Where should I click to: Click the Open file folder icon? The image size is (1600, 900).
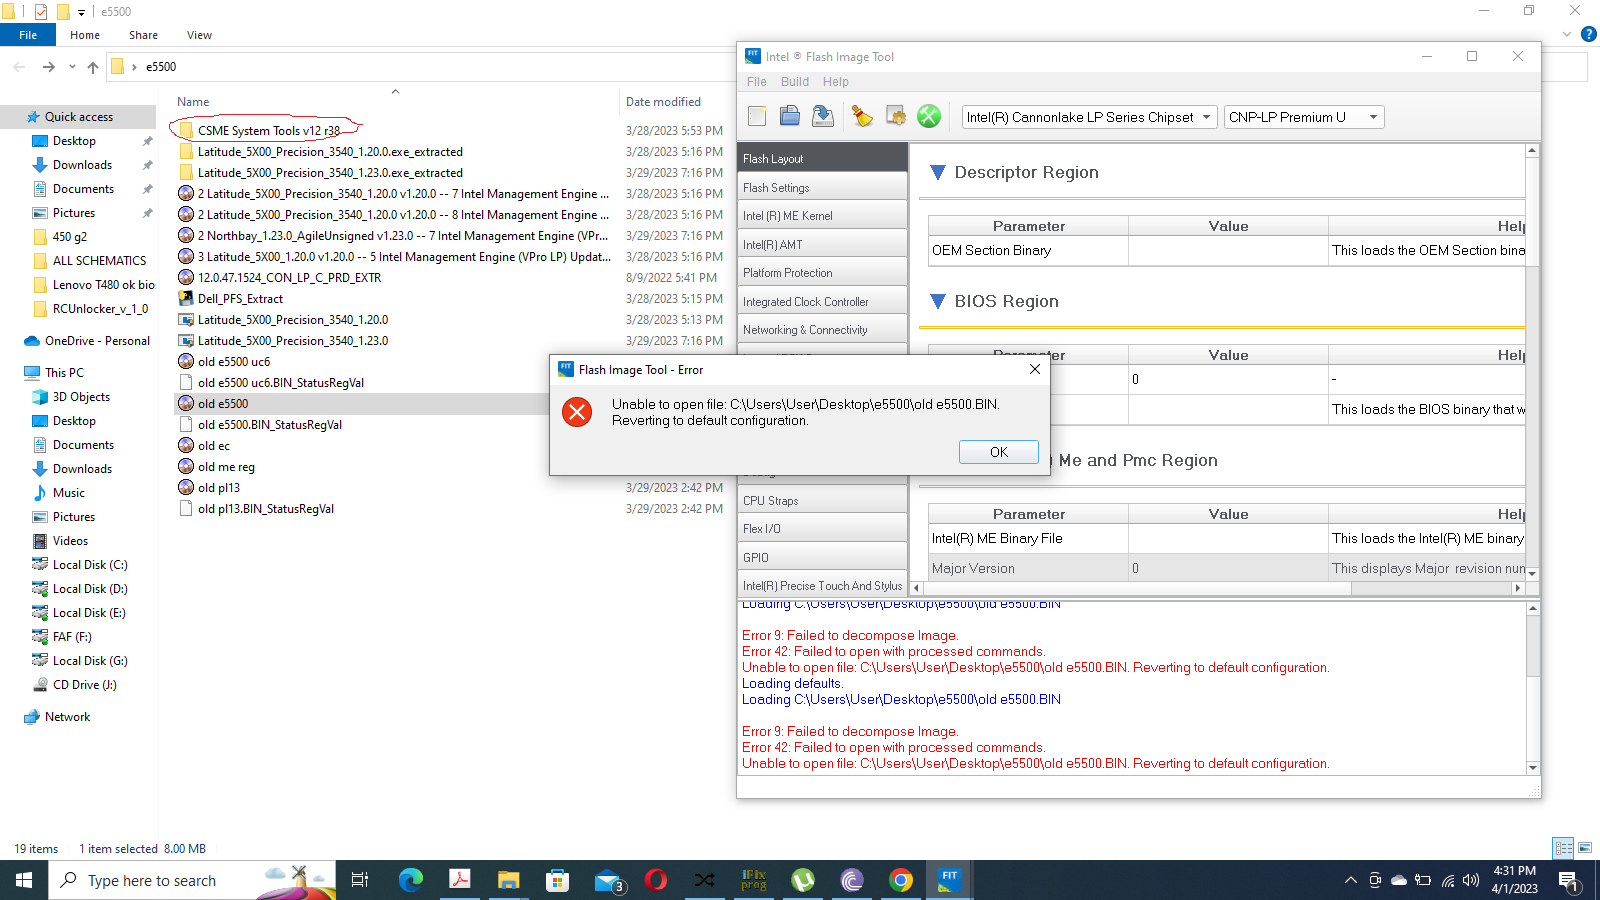coord(790,116)
